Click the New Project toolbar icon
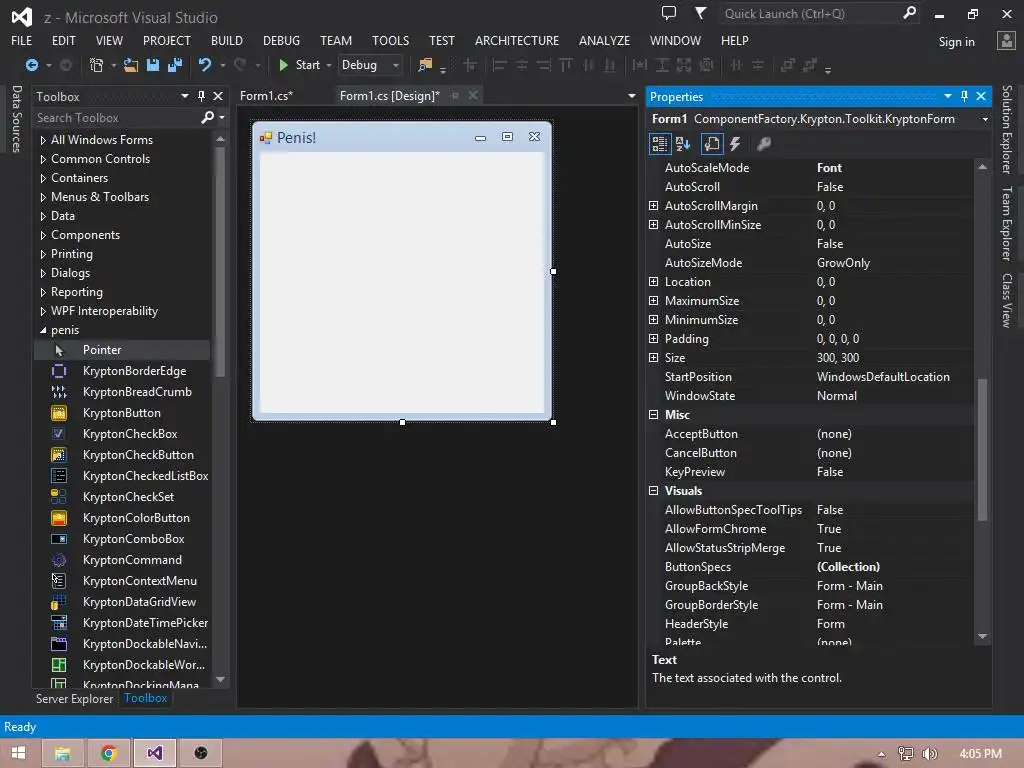The height and width of the screenshot is (768, 1024). (x=97, y=65)
